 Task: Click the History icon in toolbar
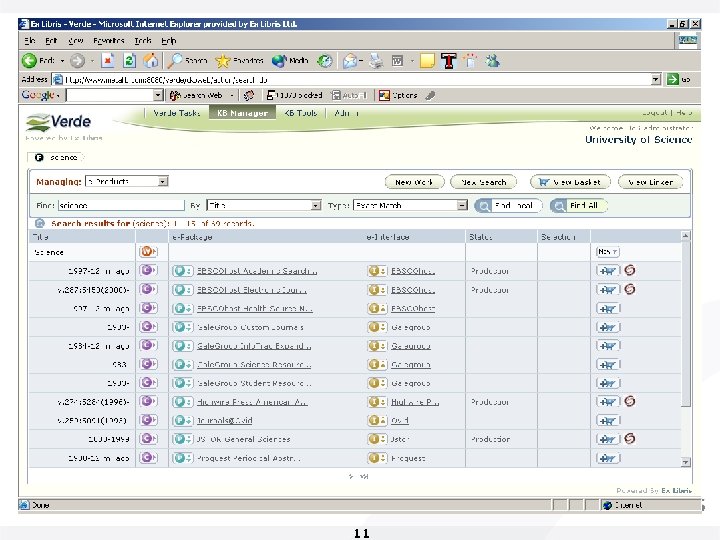pyautogui.click(x=325, y=61)
